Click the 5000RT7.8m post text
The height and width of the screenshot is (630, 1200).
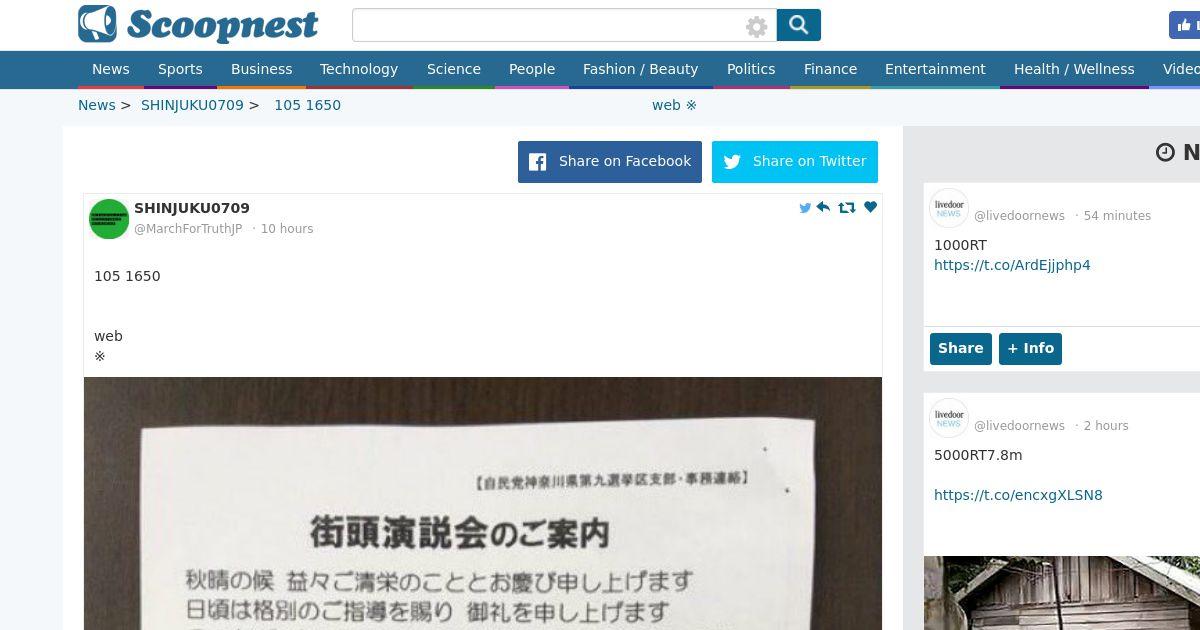pos(978,455)
